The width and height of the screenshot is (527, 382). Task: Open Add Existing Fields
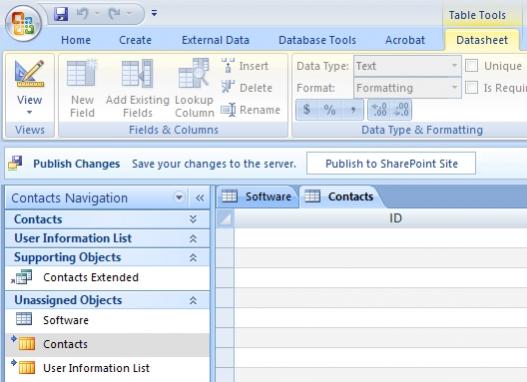(137, 88)
